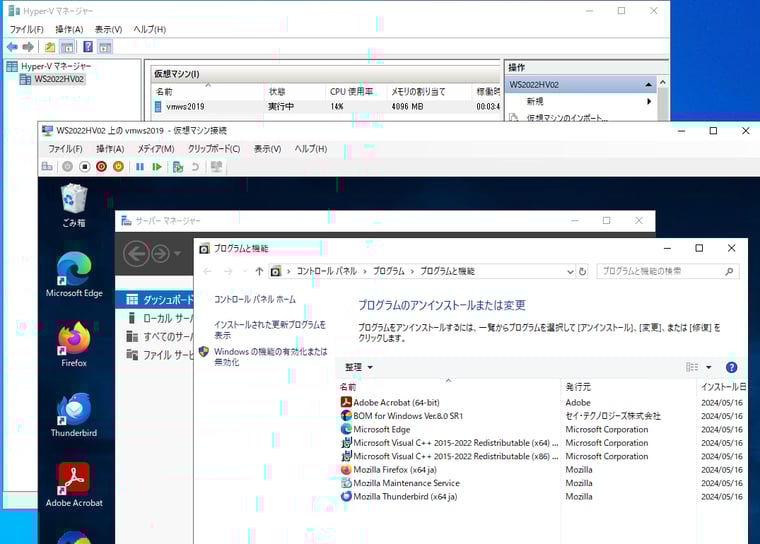
Task: Open the Recycle Bin desktop icon
Action: tap(74, 206)
